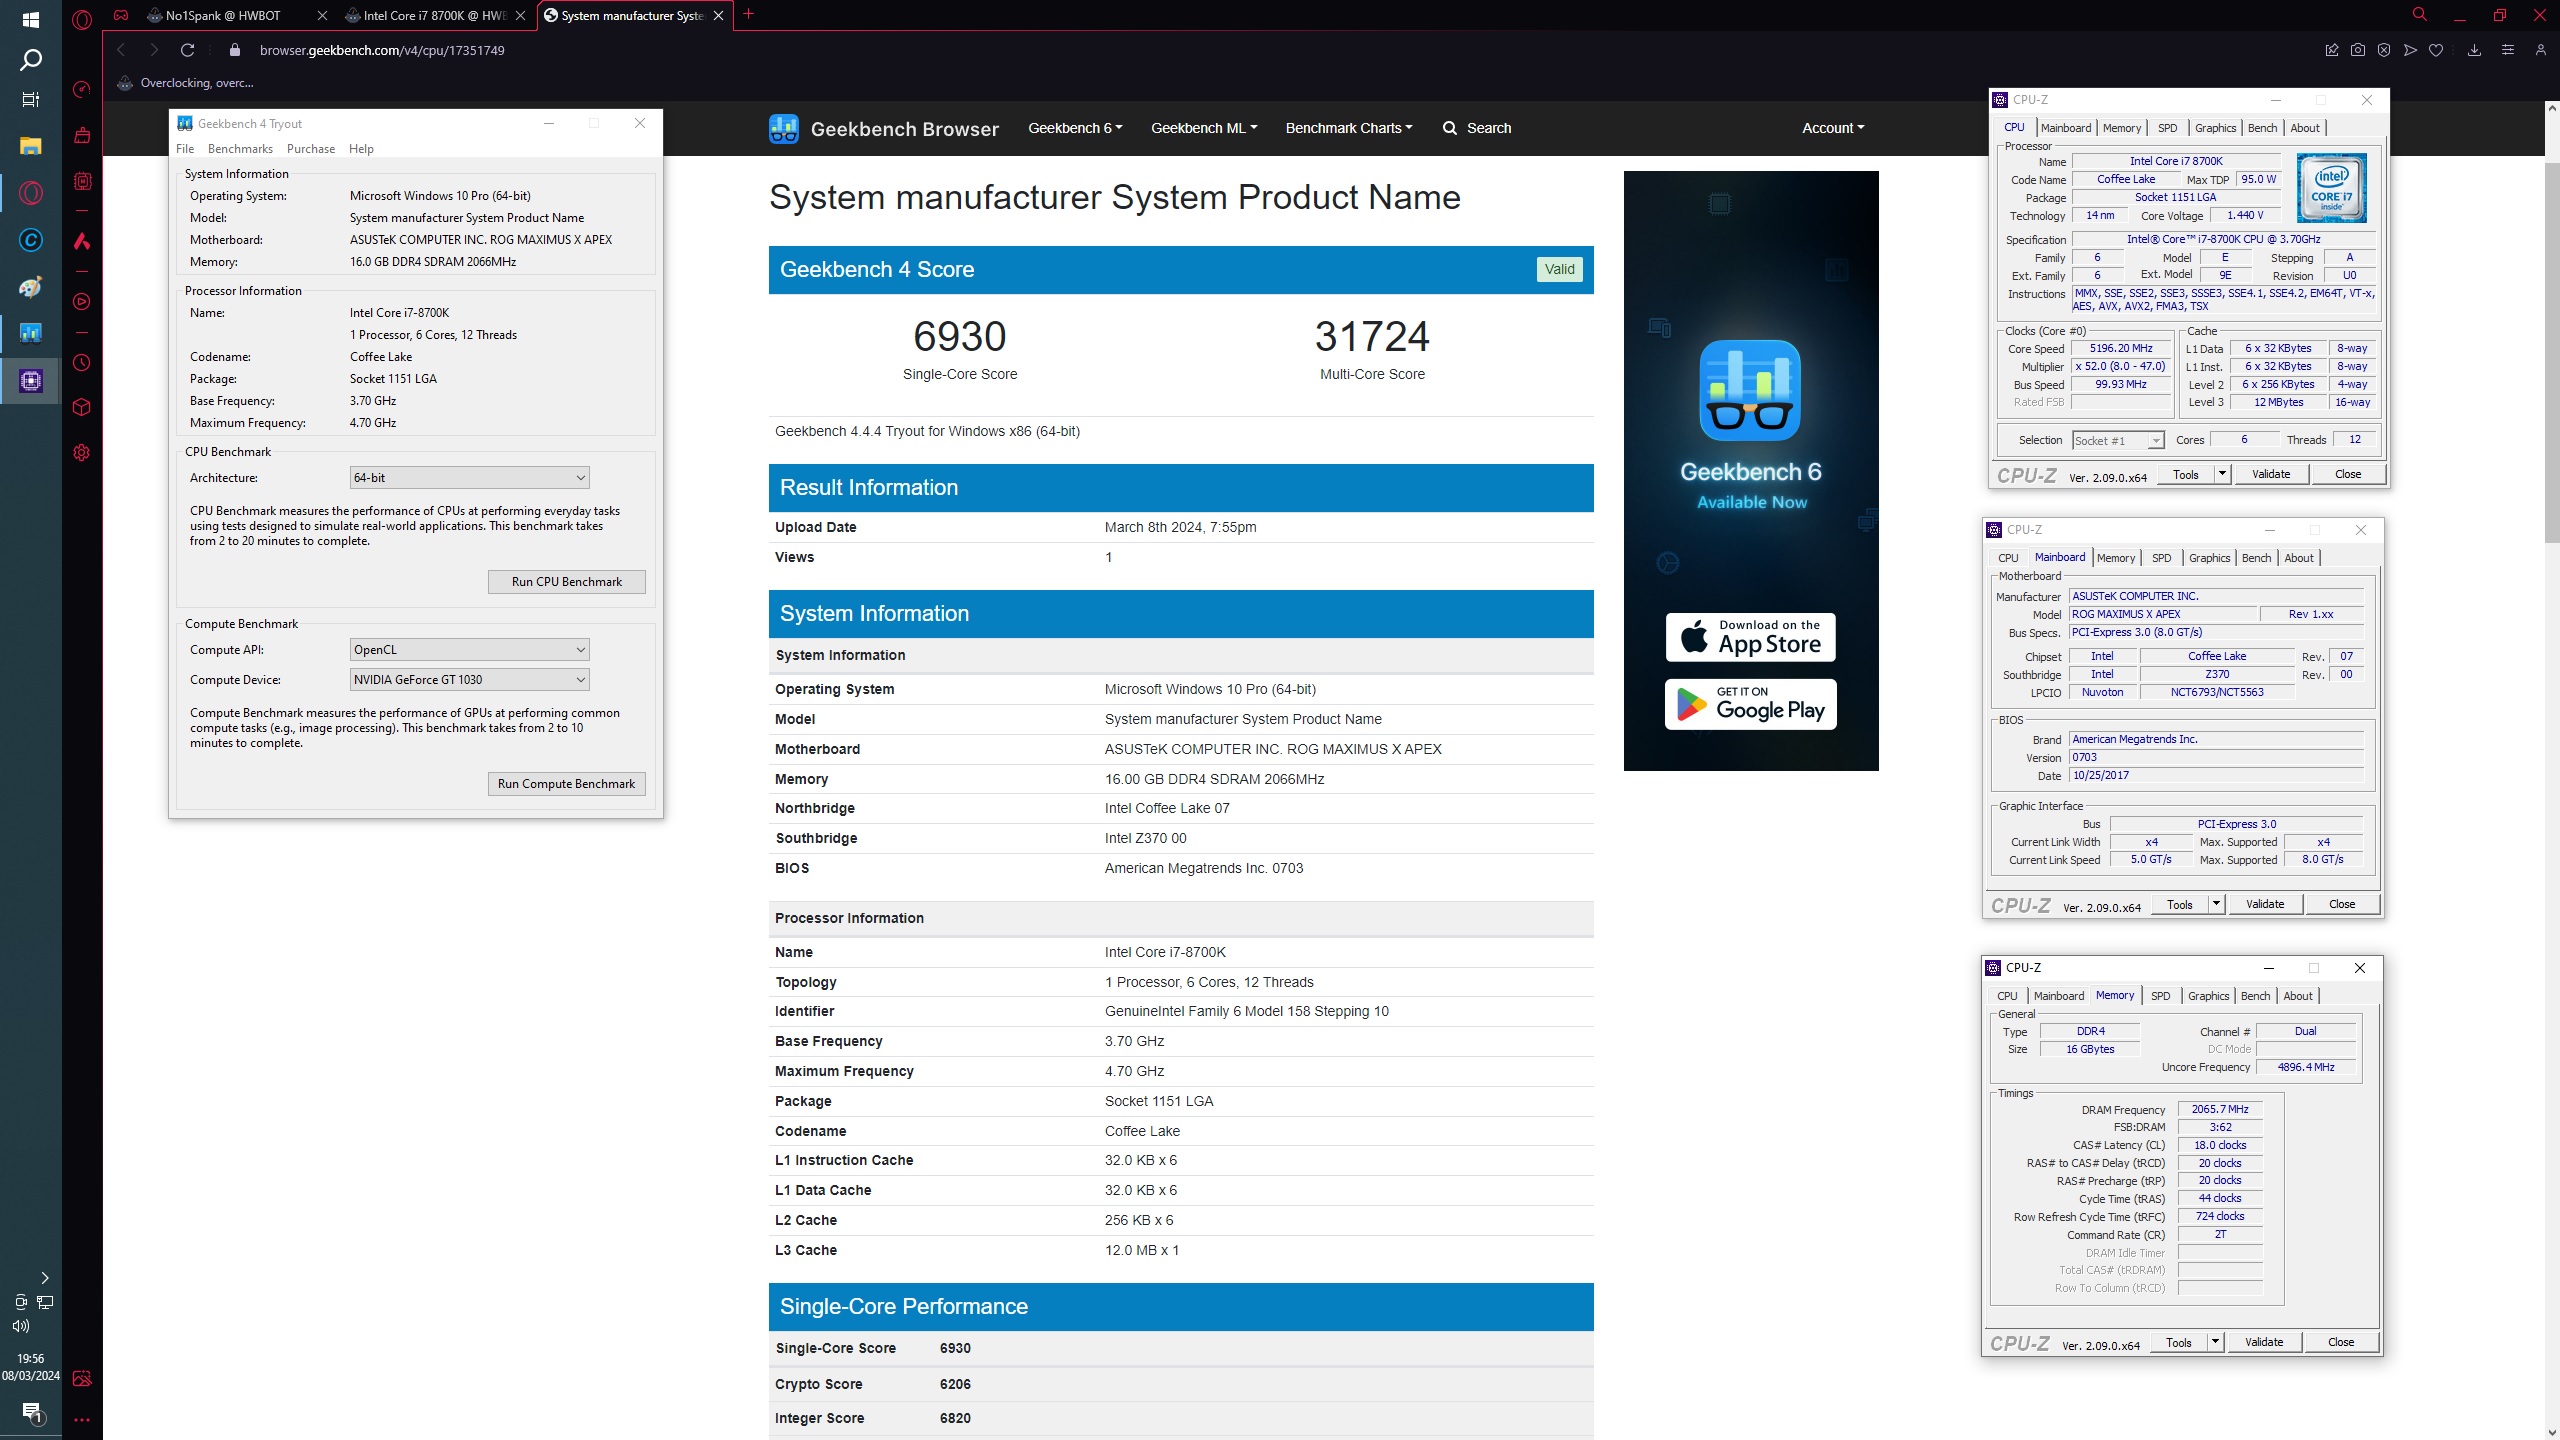Open the File menu in Geekbench 4
Screen dimensions: 2560x1440
[x=185, y=149]
